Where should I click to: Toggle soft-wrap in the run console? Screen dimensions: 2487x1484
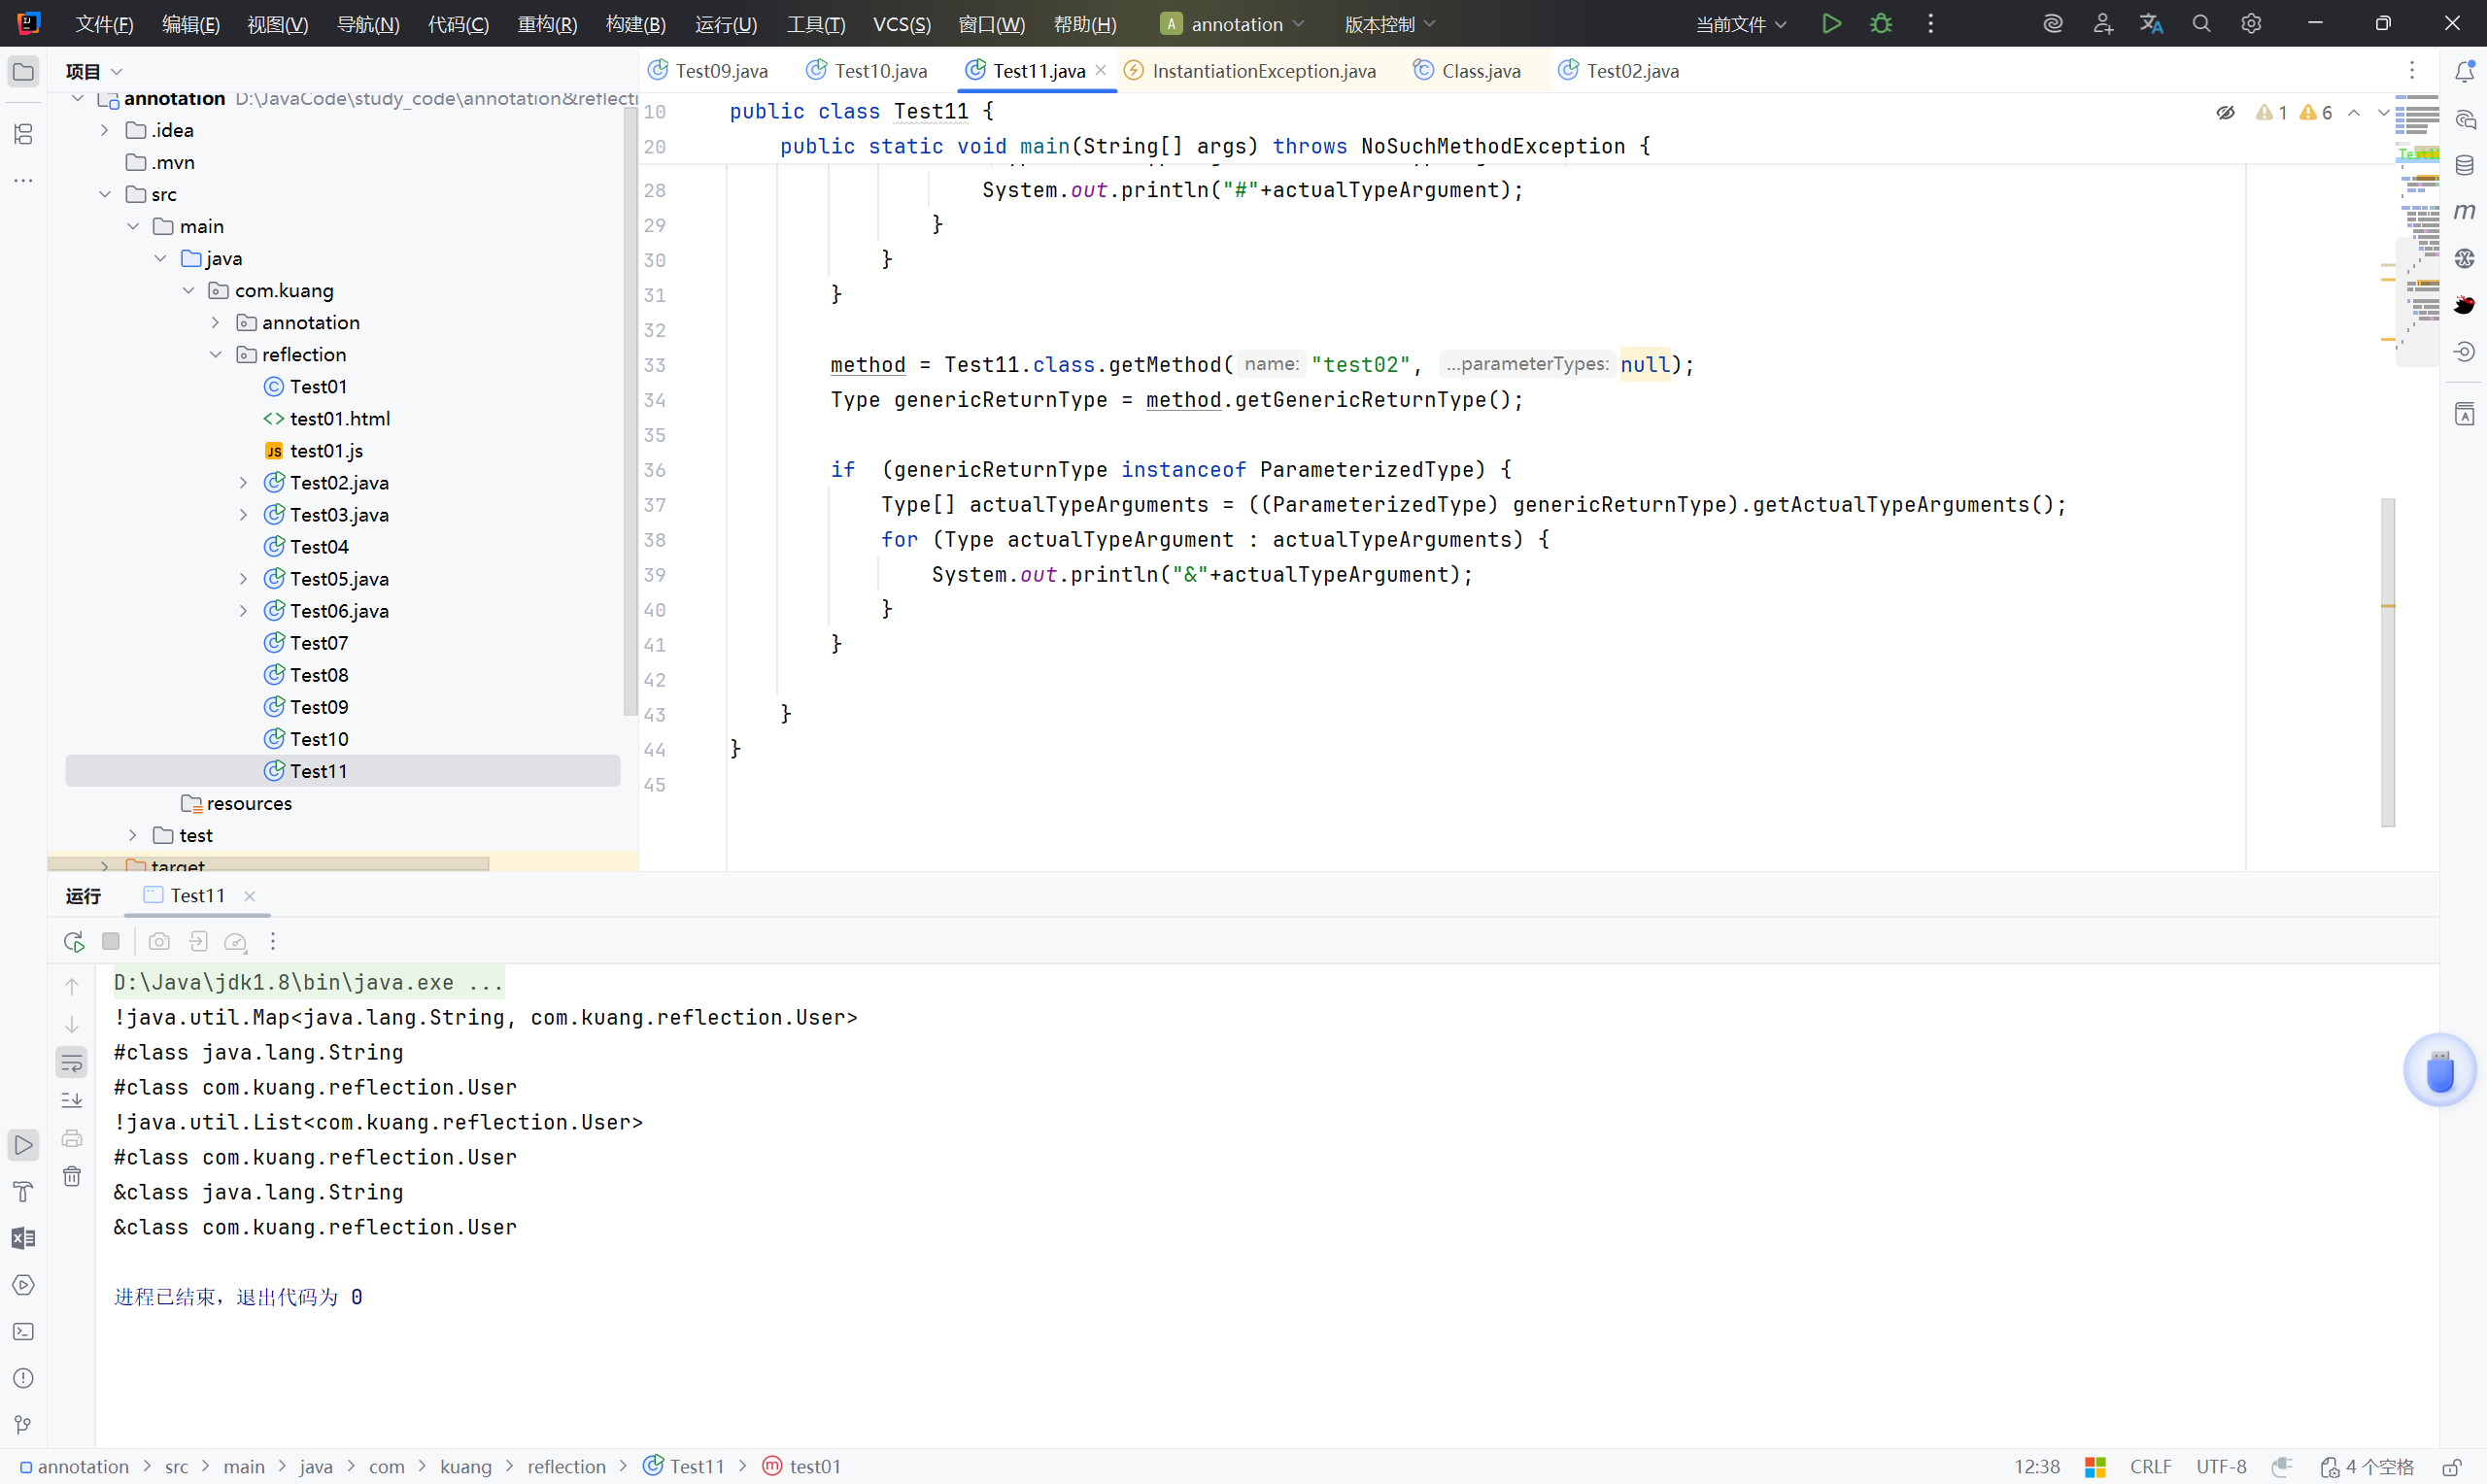(72, 1062)
